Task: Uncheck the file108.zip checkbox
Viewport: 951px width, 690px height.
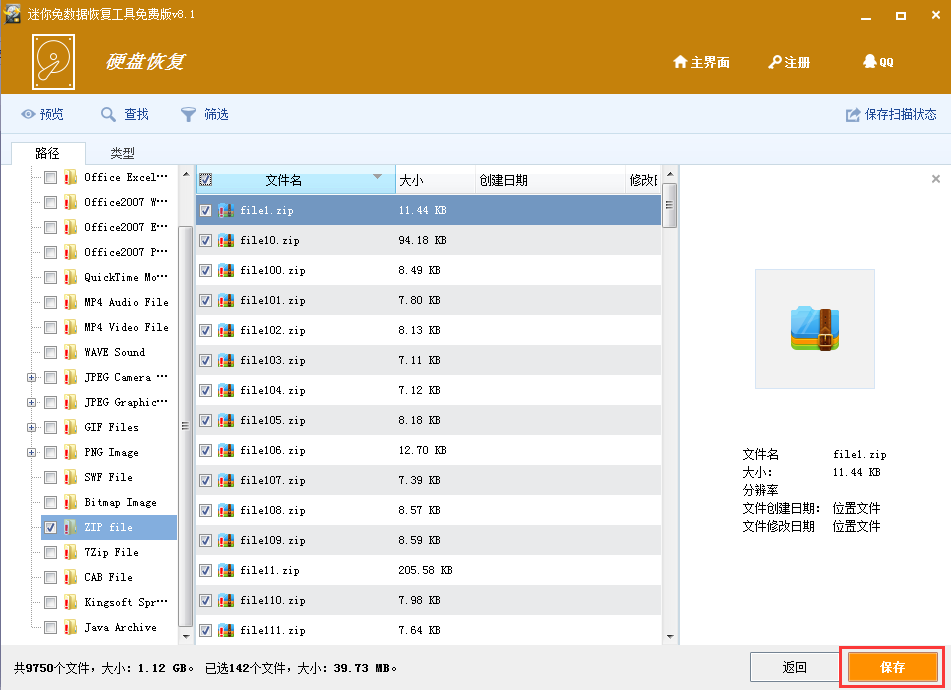Action: 206,511
